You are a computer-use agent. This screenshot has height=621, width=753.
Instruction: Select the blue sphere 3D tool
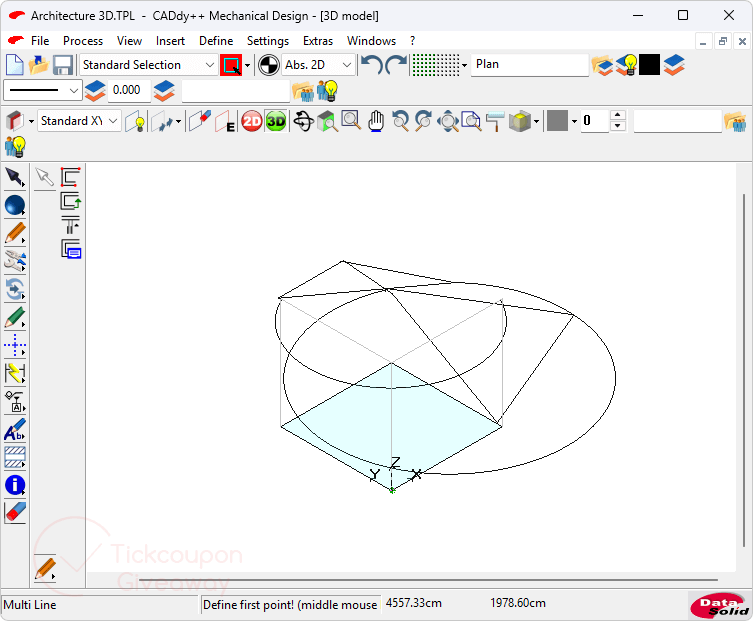pyautogui.click(x=15, y=205)
